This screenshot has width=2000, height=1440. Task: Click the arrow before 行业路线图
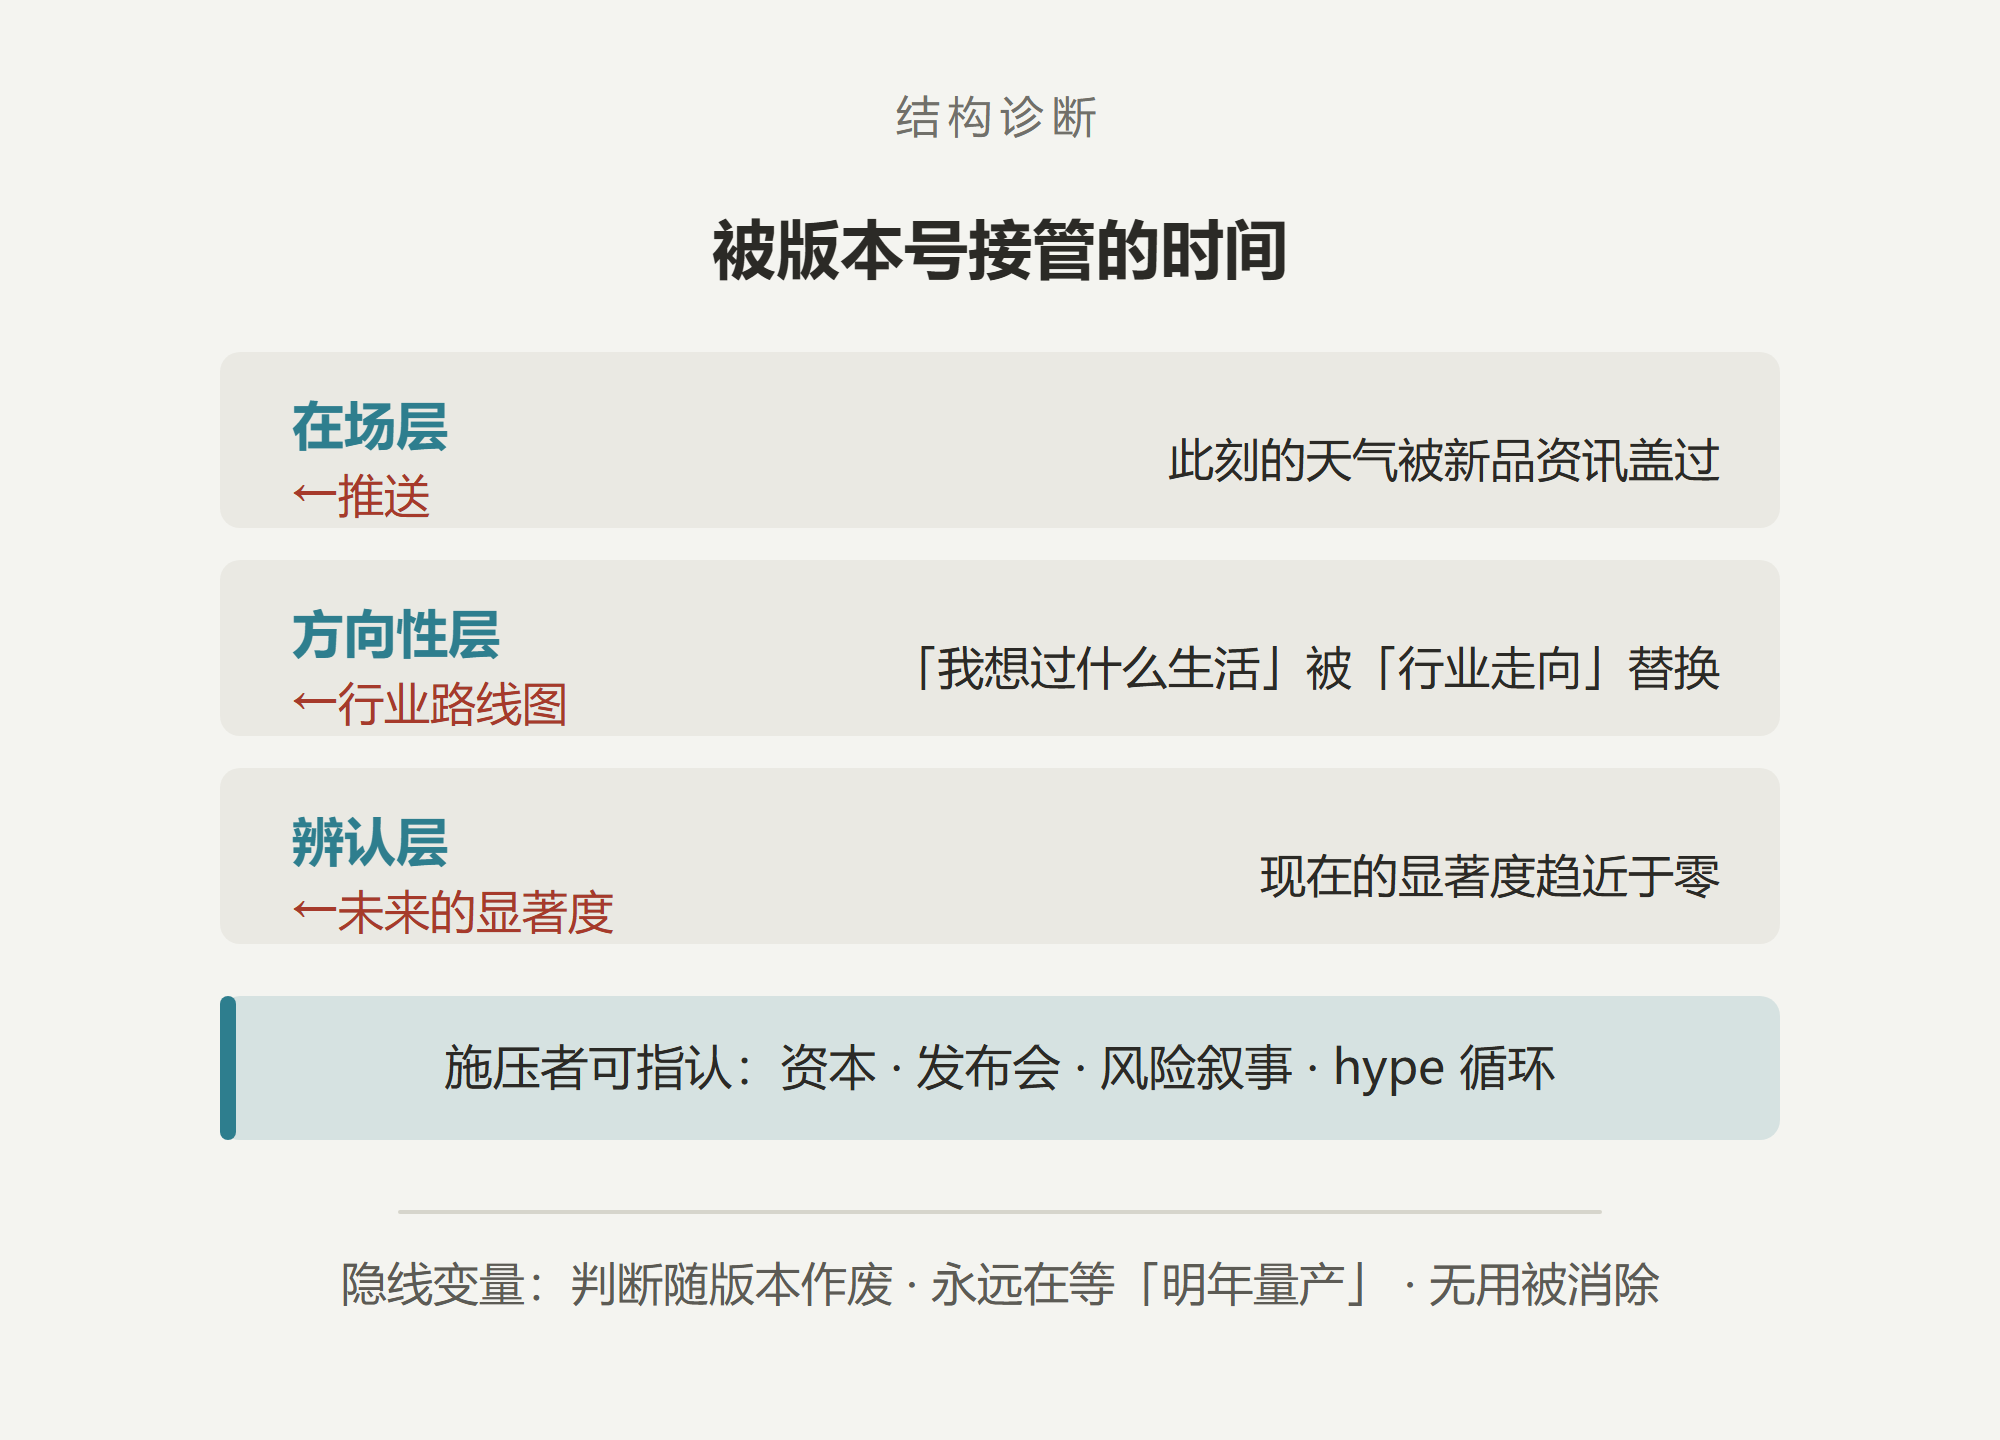(x=314, y=703)
